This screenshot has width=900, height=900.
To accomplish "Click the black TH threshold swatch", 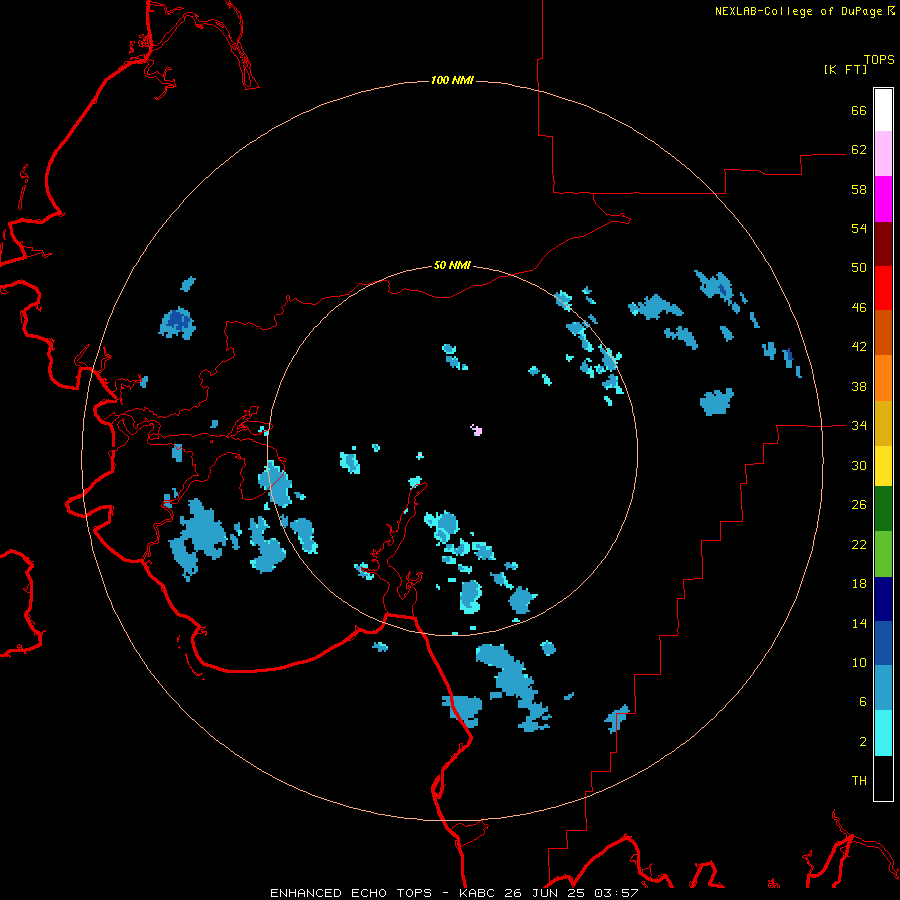I will (883, 778).
